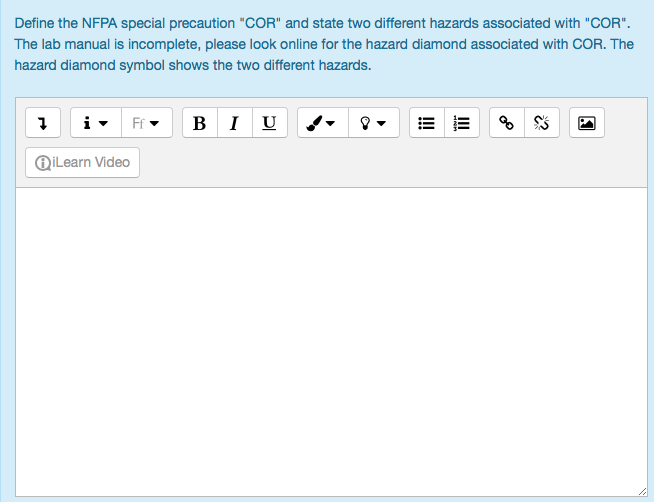Click the question text starting 'Define the NFPA'
This screenshot has width=654, height=502.
(x=324, y=44)
